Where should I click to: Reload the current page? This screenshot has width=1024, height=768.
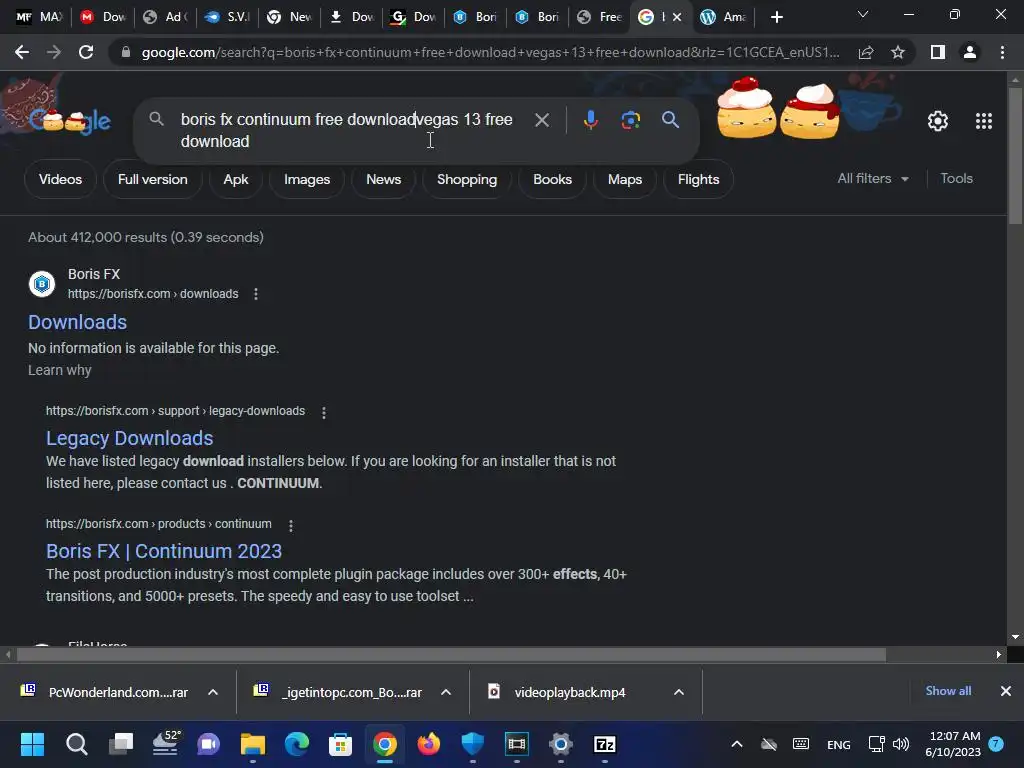86,52
